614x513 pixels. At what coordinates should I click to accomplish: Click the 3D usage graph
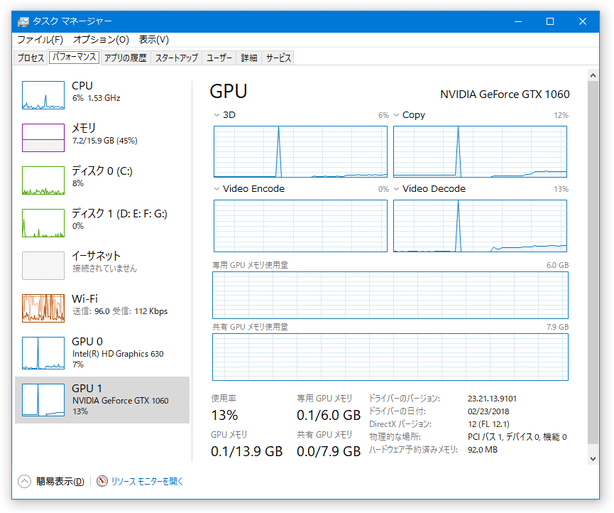300,152
